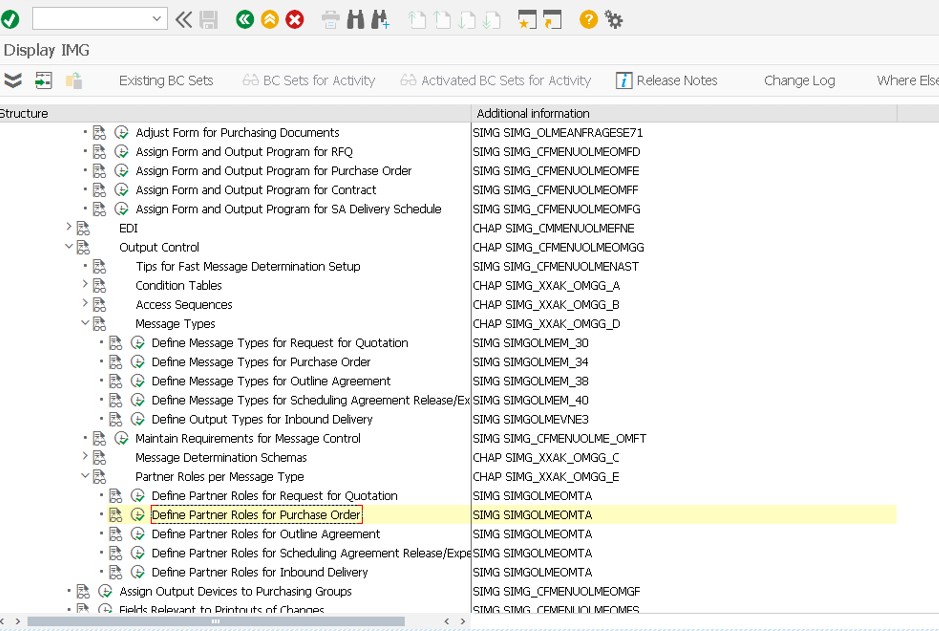Click the Find binoculars icon

pyautogui.click(x=356, y=20)
